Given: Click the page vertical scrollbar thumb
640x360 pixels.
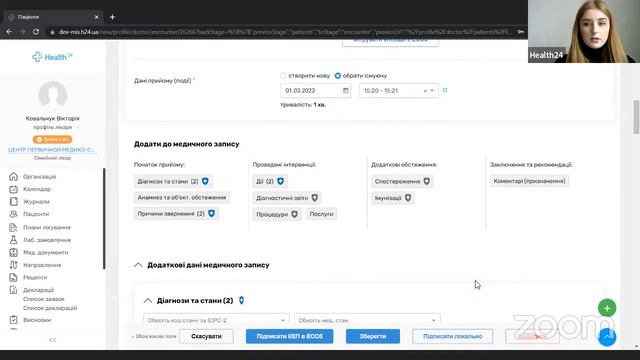Looking at the screenshot, I should click(636, 117).
